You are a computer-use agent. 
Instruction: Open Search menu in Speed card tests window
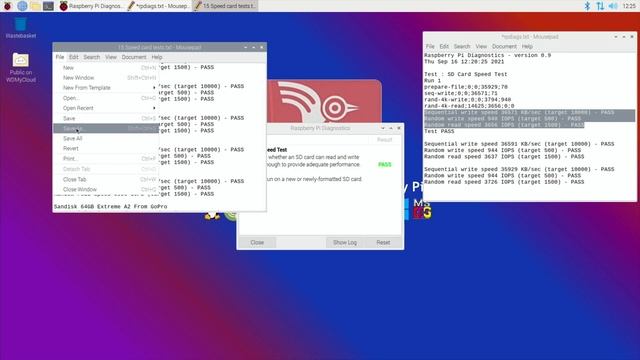91,57
